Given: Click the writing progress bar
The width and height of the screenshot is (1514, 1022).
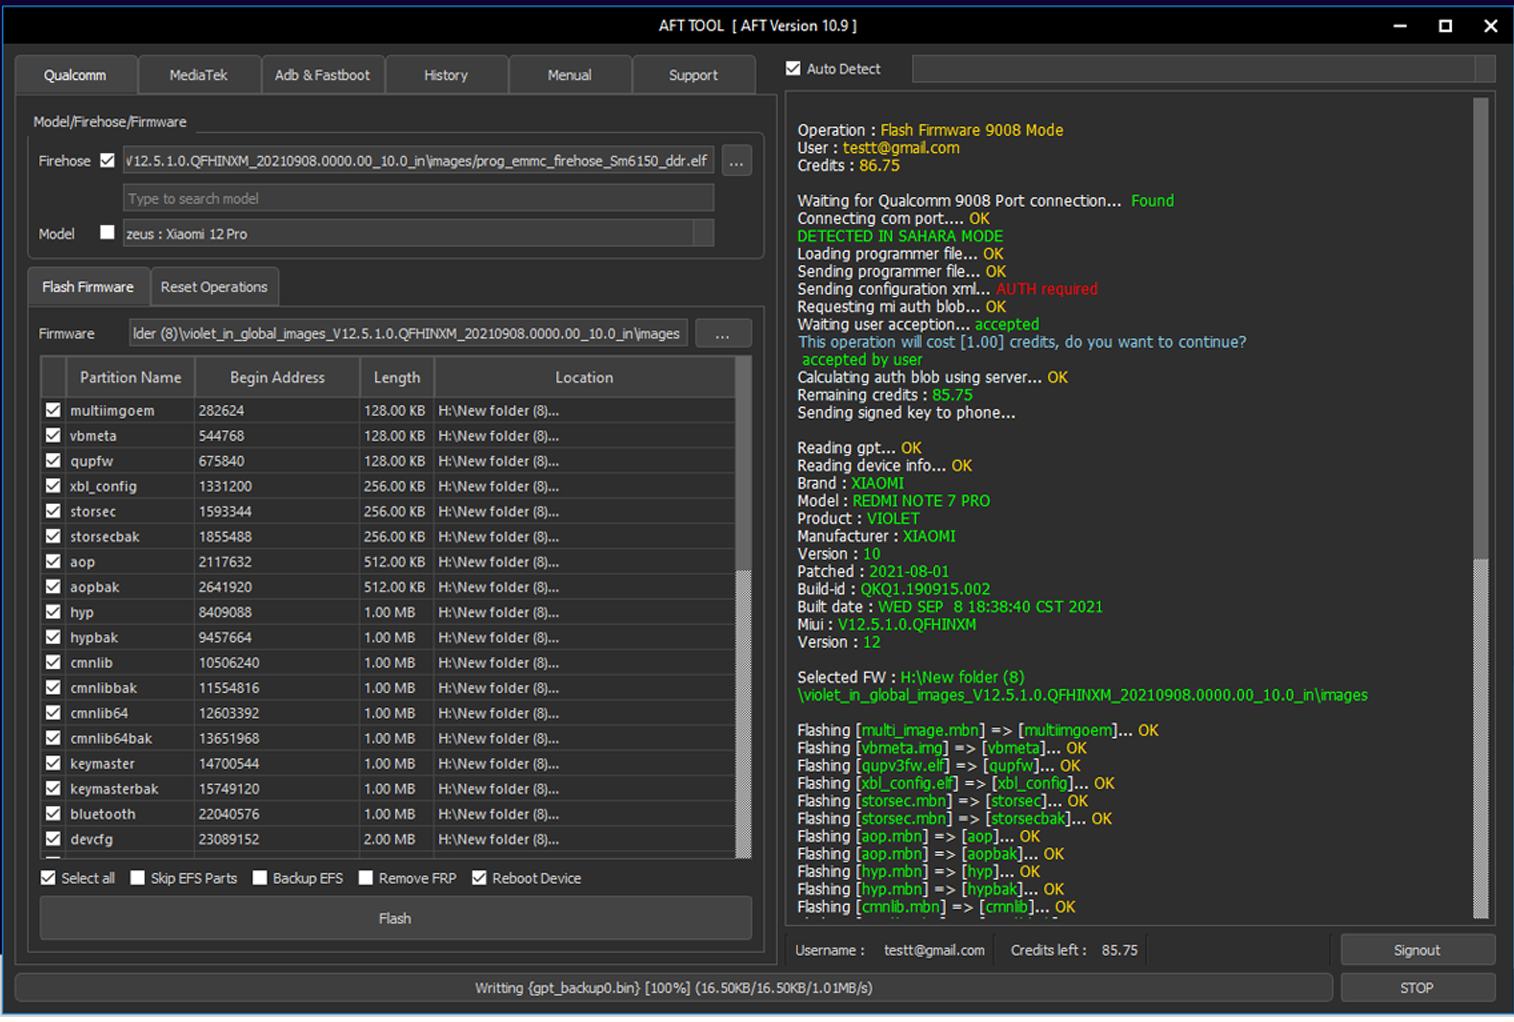Looking at the screenshot, I should [x=674, y=988].
